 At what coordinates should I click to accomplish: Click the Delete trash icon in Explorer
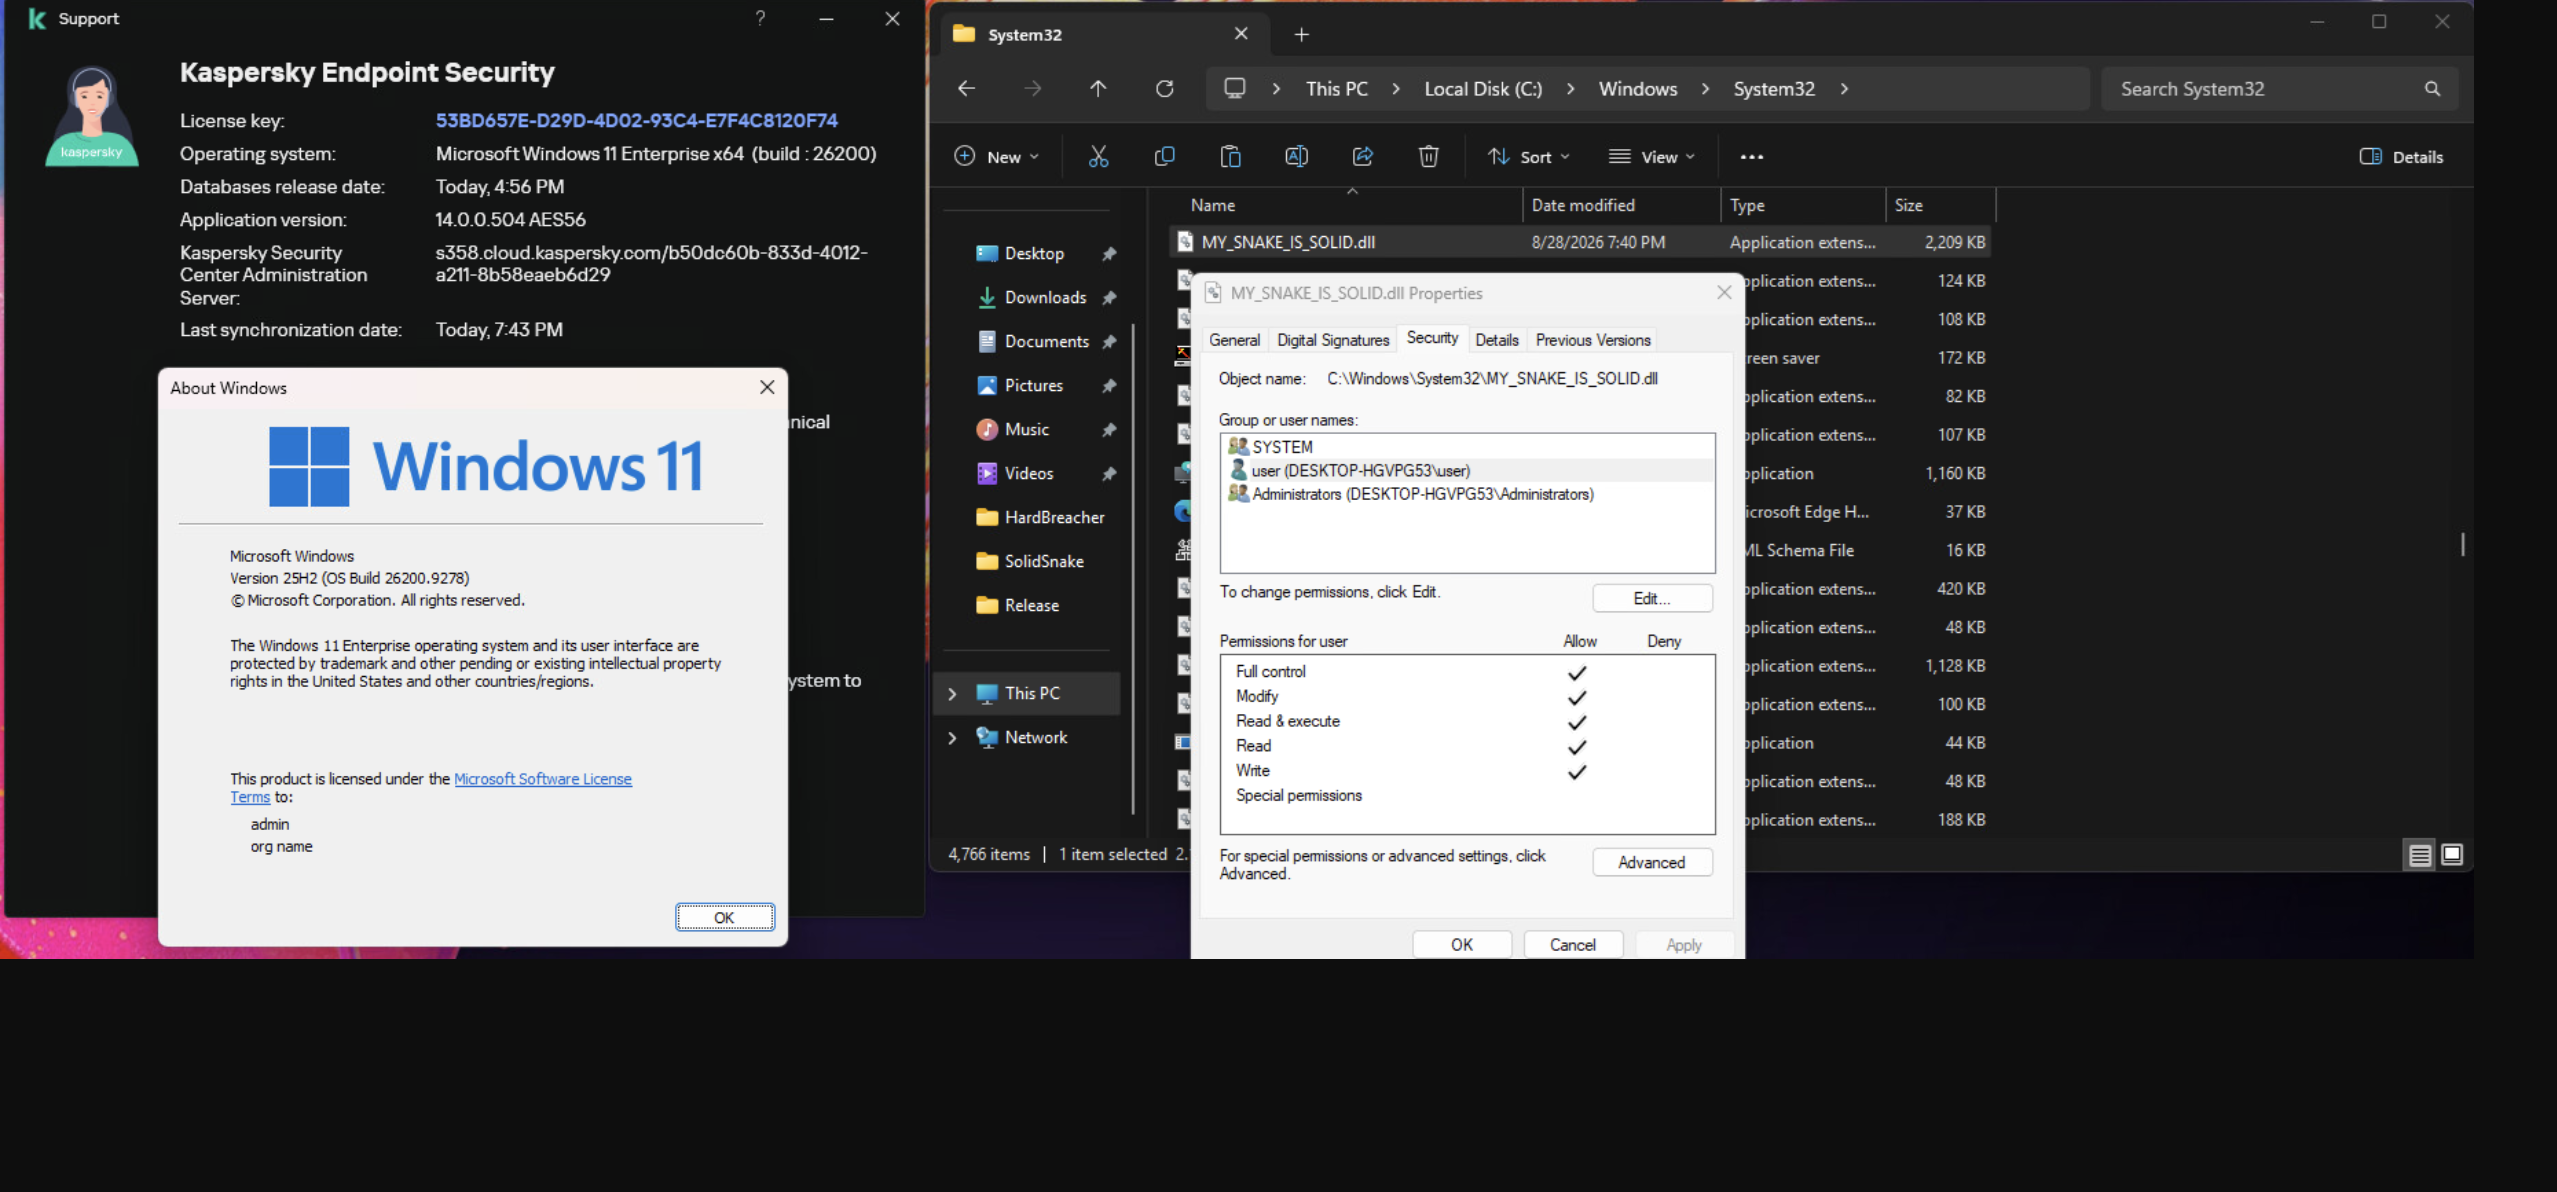click(x=1428, y=156)
